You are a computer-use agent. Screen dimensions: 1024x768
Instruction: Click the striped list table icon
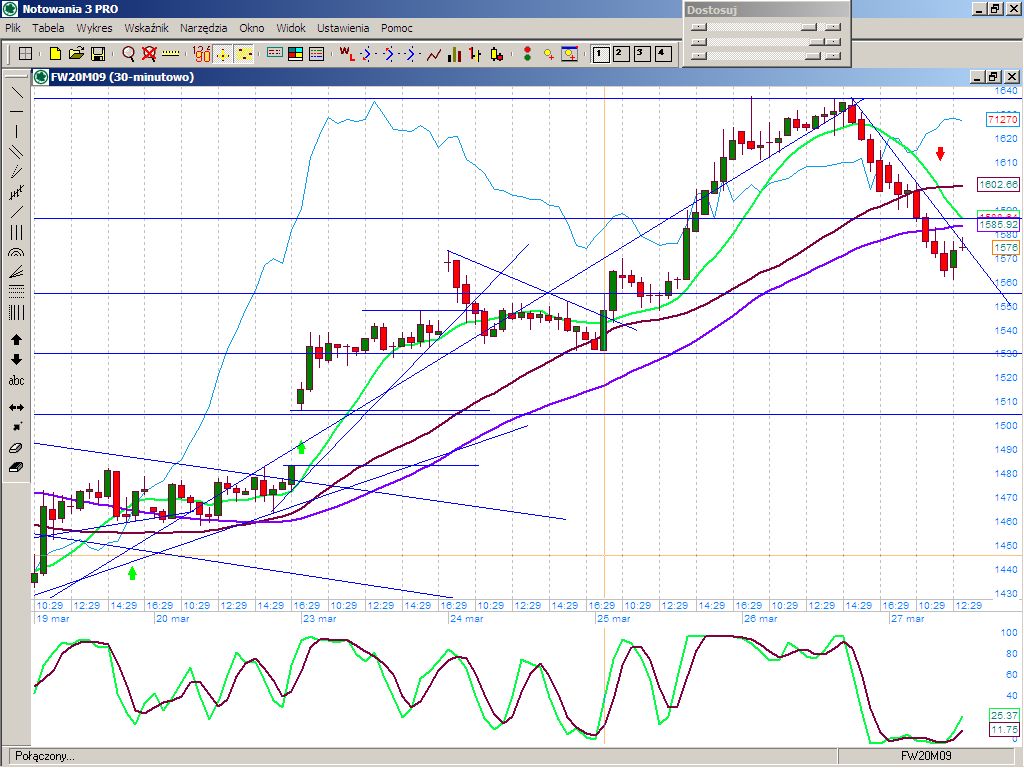point(317,54)
